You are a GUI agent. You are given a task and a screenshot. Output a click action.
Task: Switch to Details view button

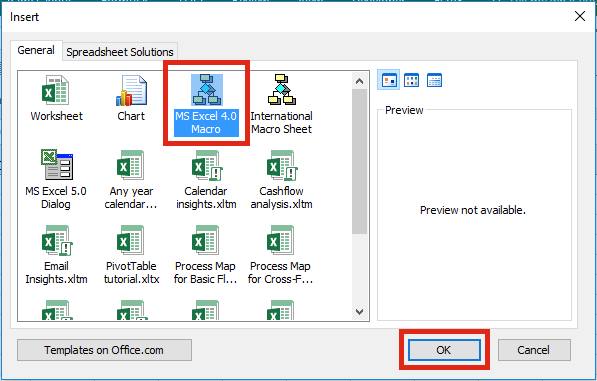pos(434,80)
